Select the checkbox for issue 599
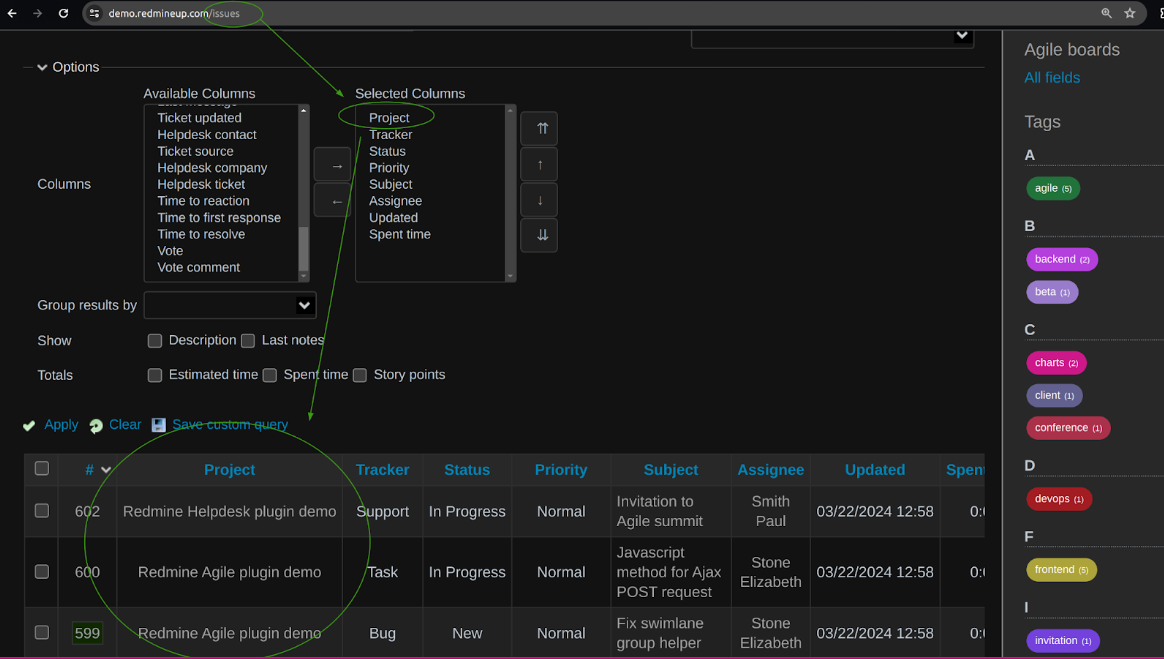The image size is (1164, 659). 42,632
